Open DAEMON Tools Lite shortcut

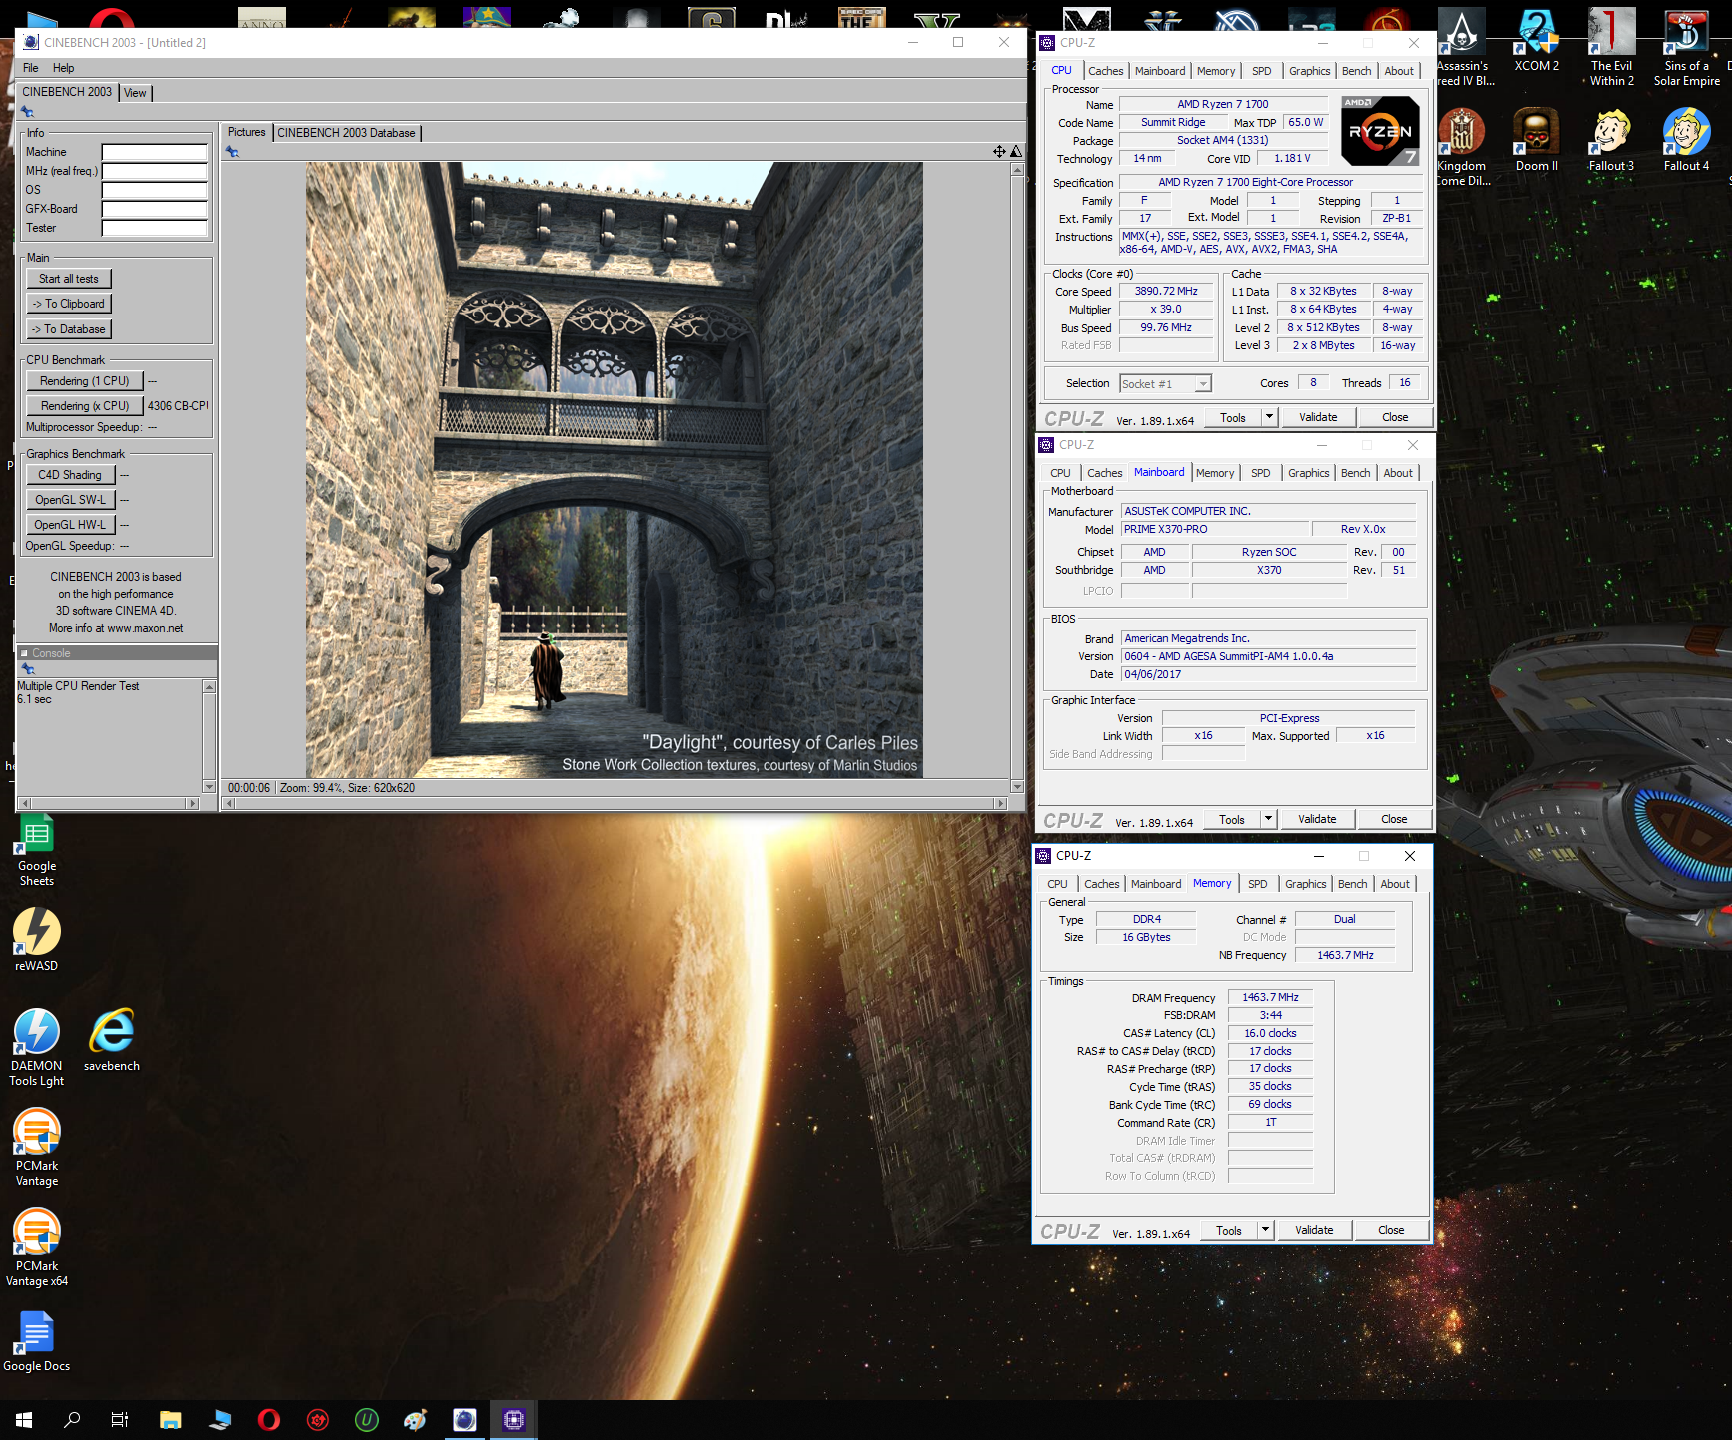[x=37, y=1047]
